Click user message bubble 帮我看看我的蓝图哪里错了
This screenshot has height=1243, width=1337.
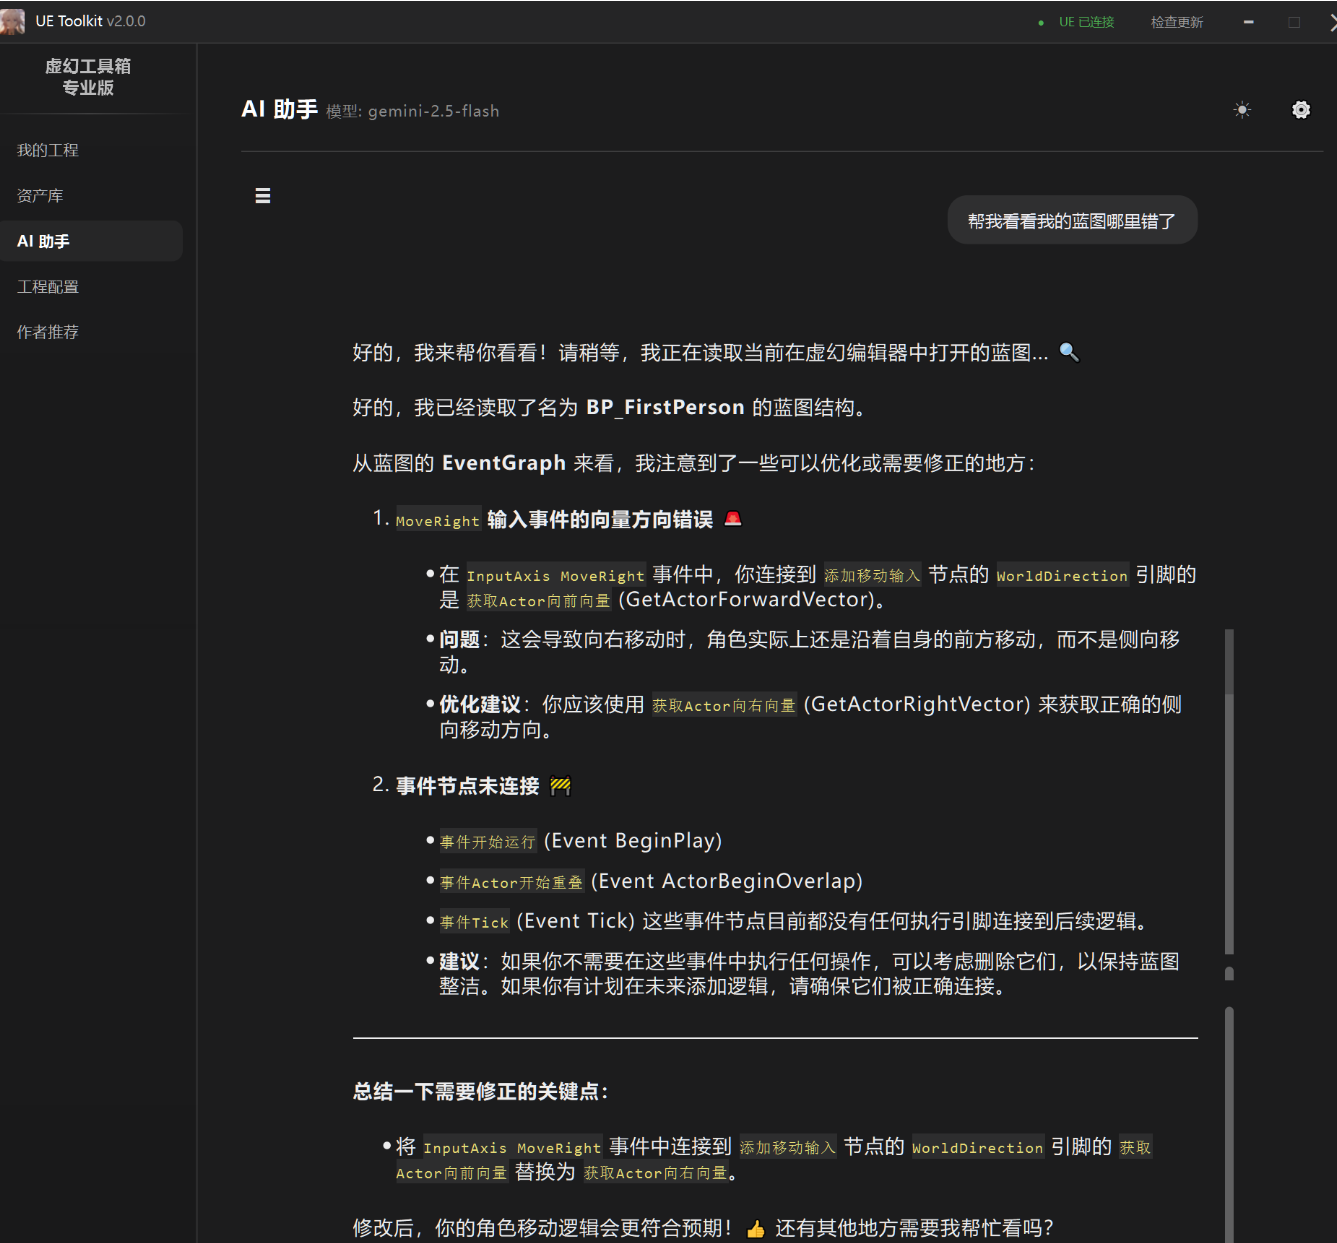point(1072,221)
